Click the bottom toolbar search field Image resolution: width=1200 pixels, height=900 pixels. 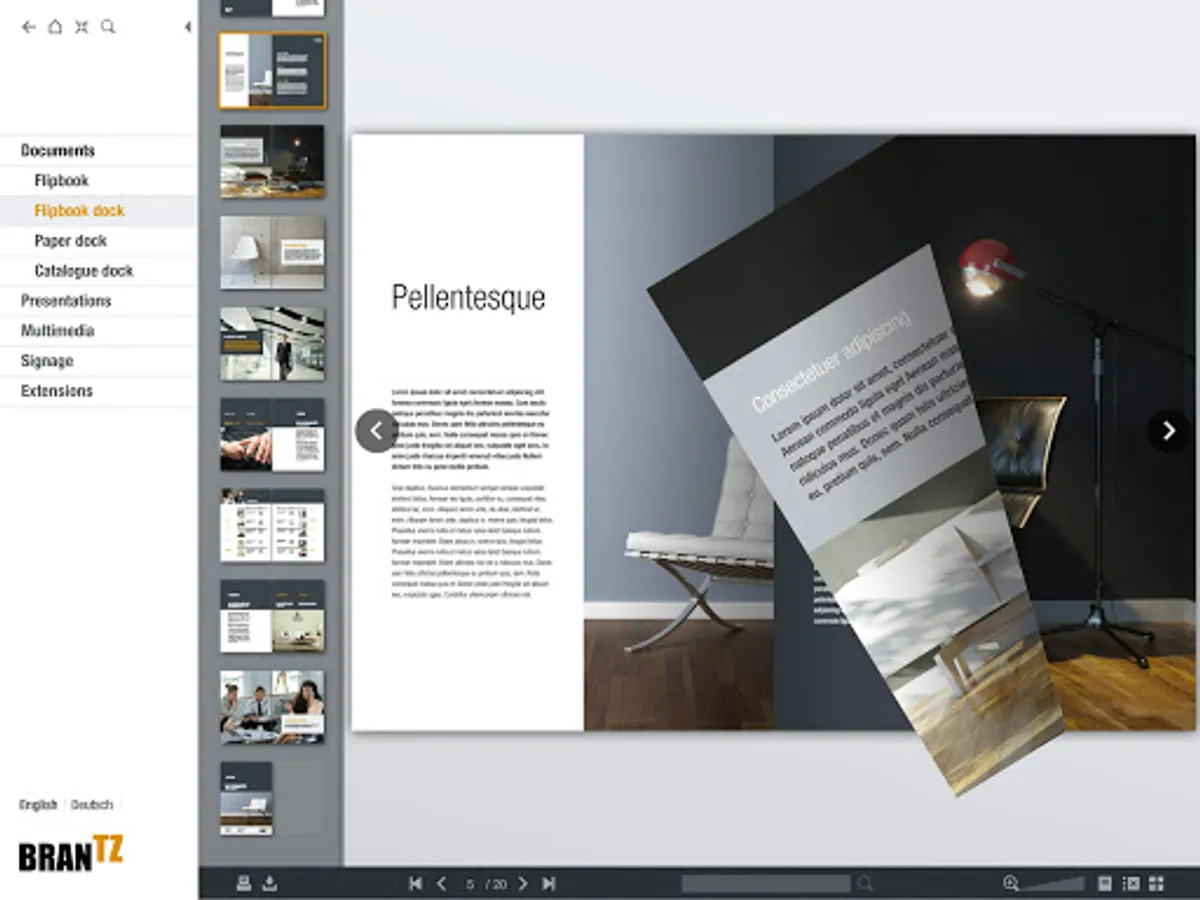[766, 884]
